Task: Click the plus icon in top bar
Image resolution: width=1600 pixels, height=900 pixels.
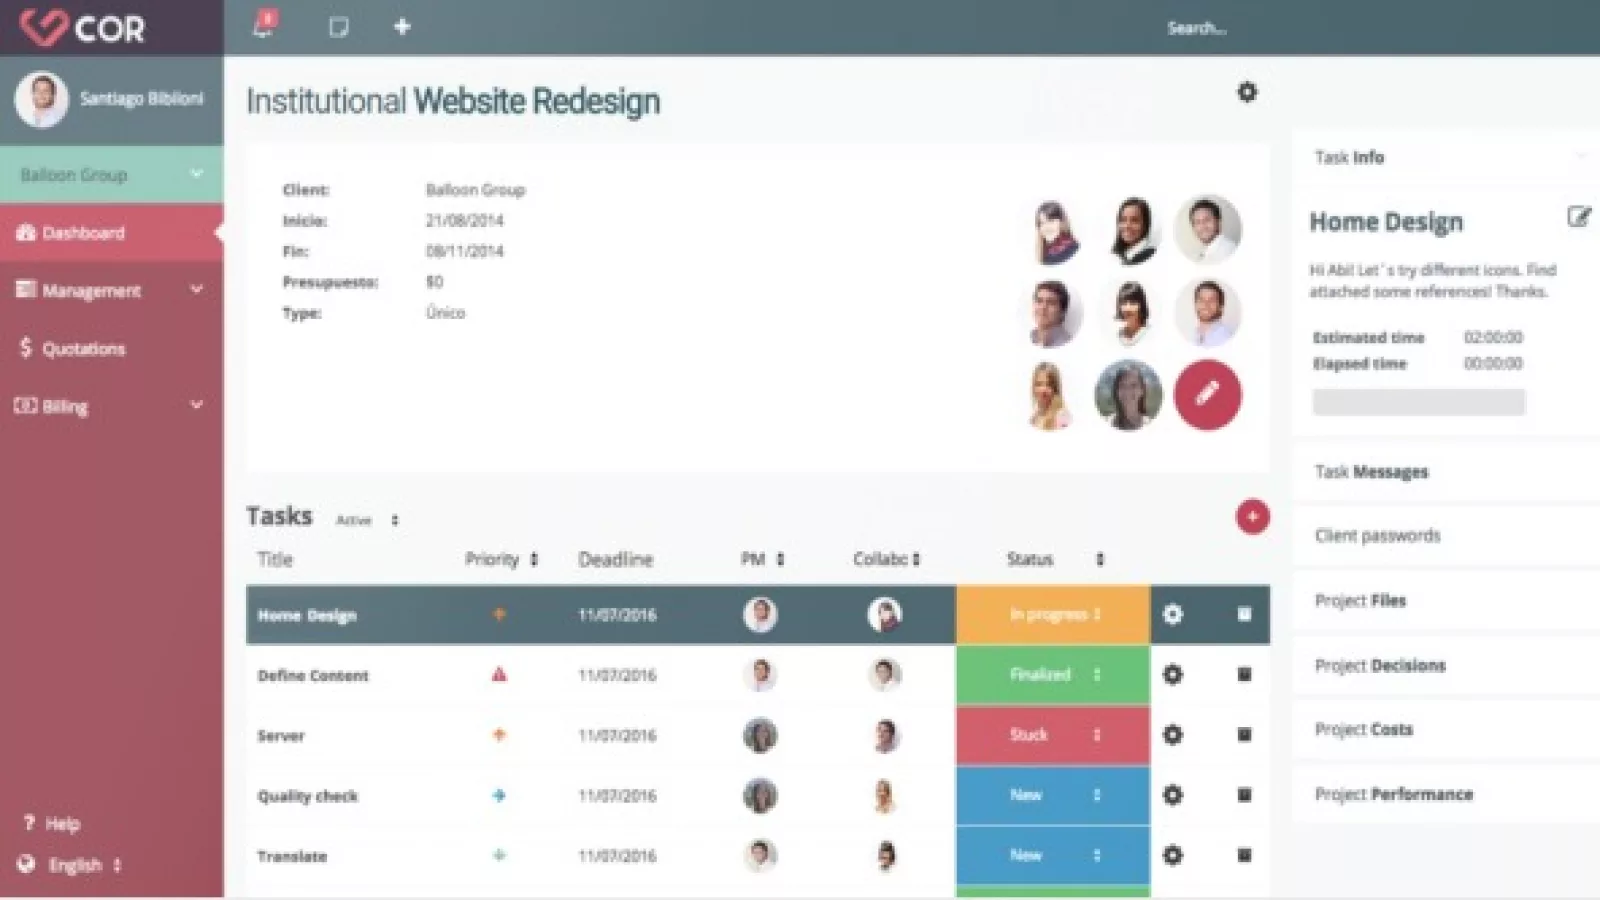Action: coord(402,27)
